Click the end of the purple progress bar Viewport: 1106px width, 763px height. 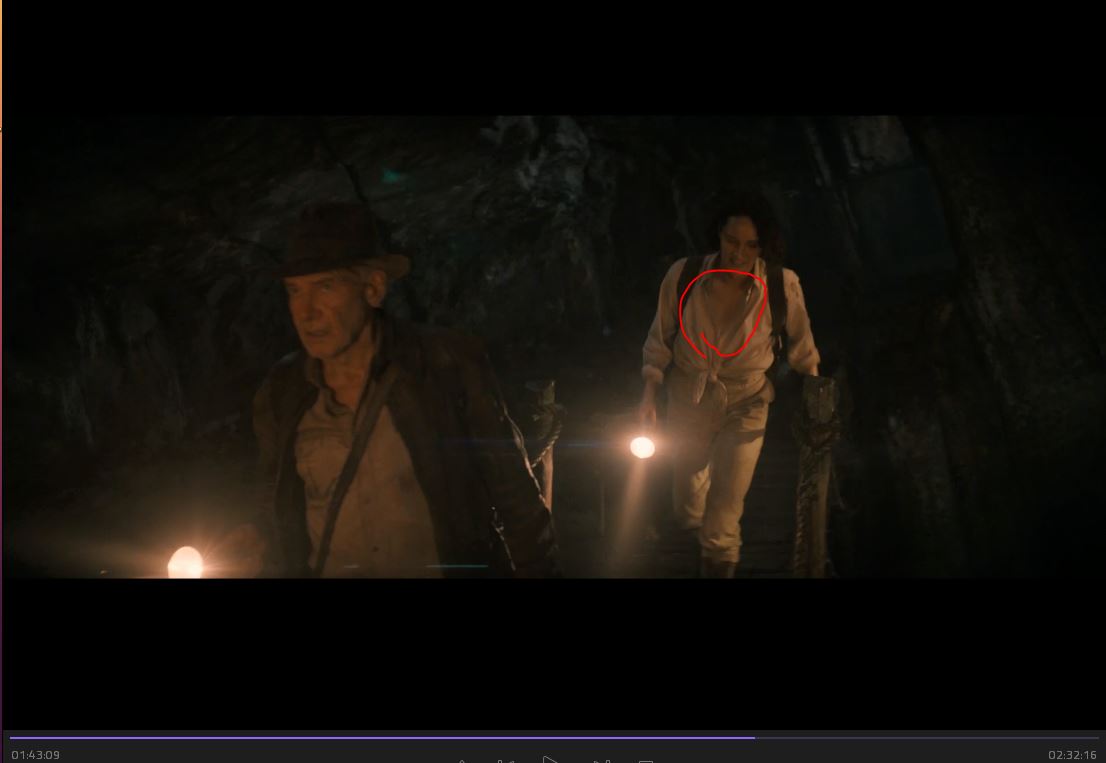point(754,737)
